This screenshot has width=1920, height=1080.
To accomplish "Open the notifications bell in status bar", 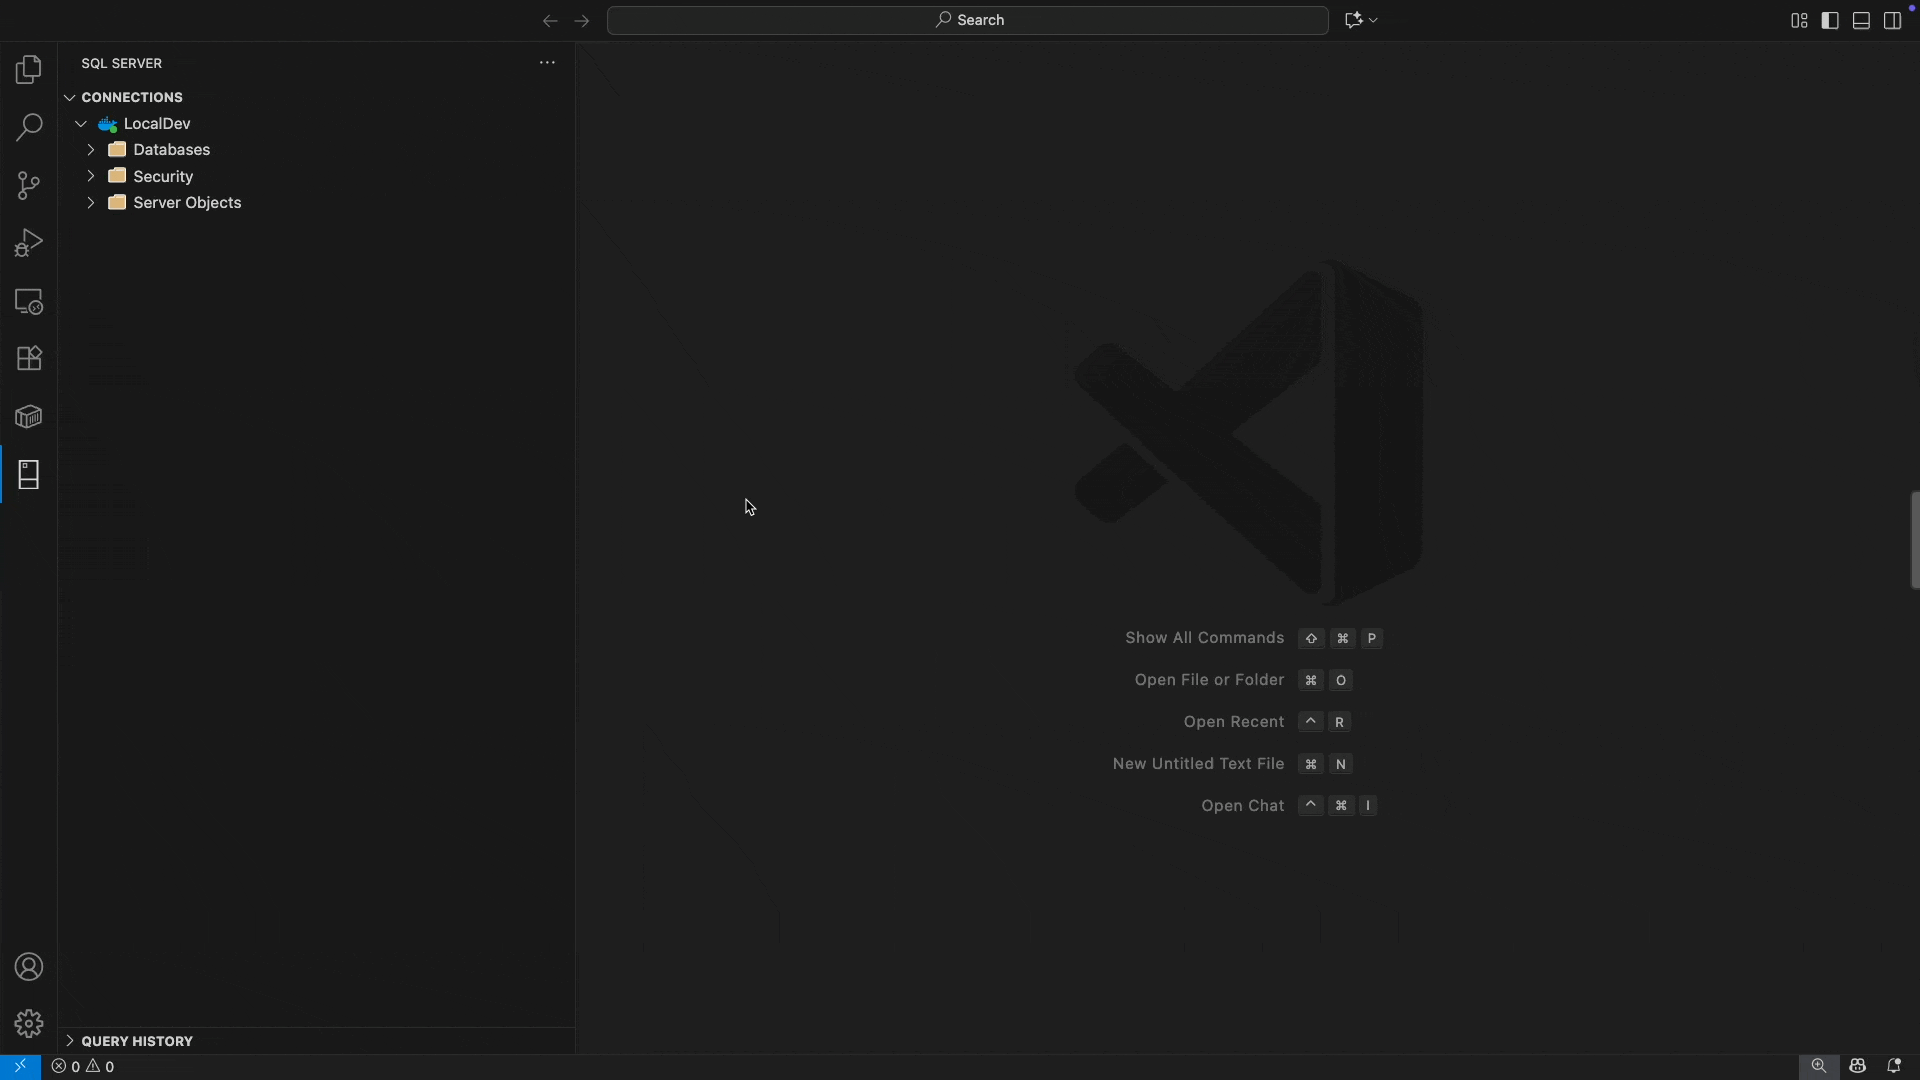I will click(x=1893, y=1066).
